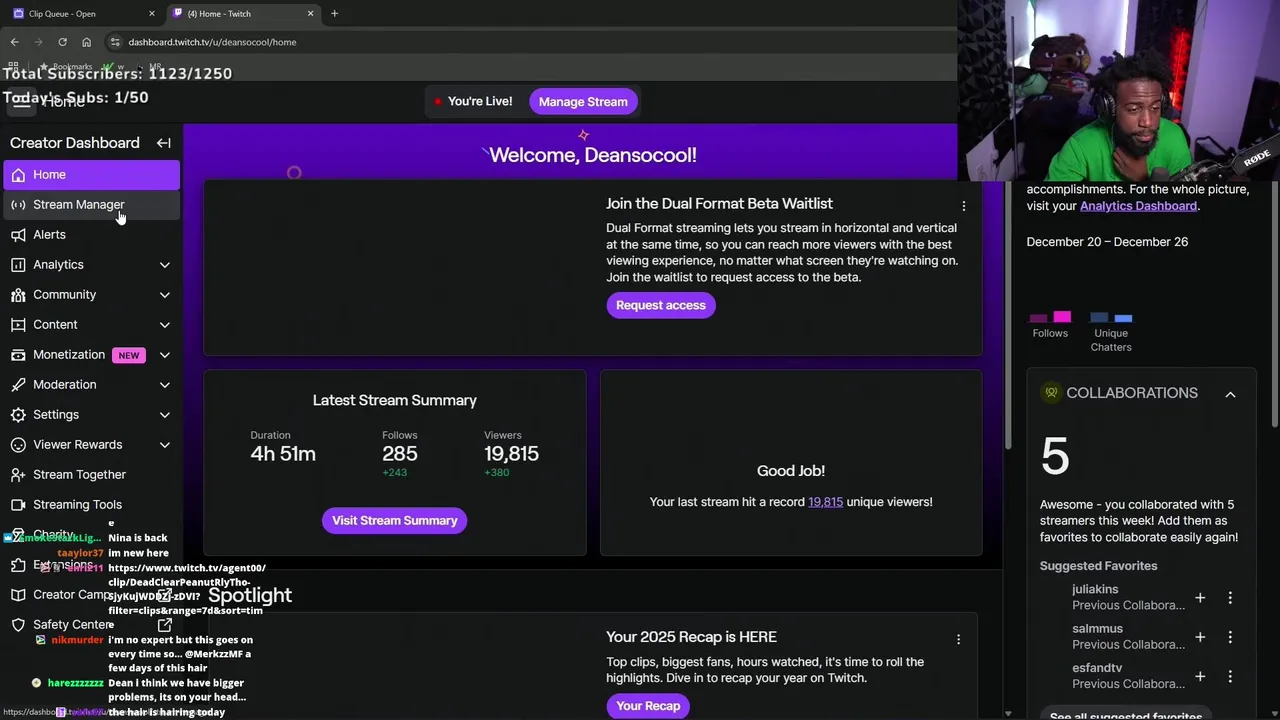
Task: Click the Home house icon in sidebar
Action: point(18,175)
